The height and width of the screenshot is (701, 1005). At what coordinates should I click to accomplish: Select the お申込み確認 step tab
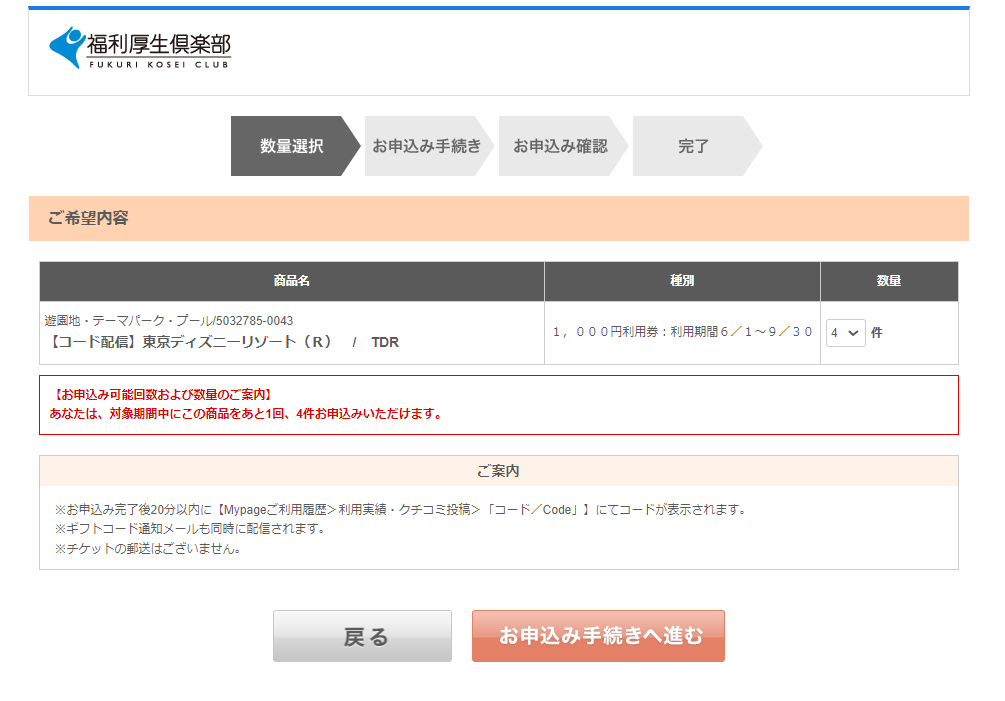pyautogui.click(x=560, y=146)
